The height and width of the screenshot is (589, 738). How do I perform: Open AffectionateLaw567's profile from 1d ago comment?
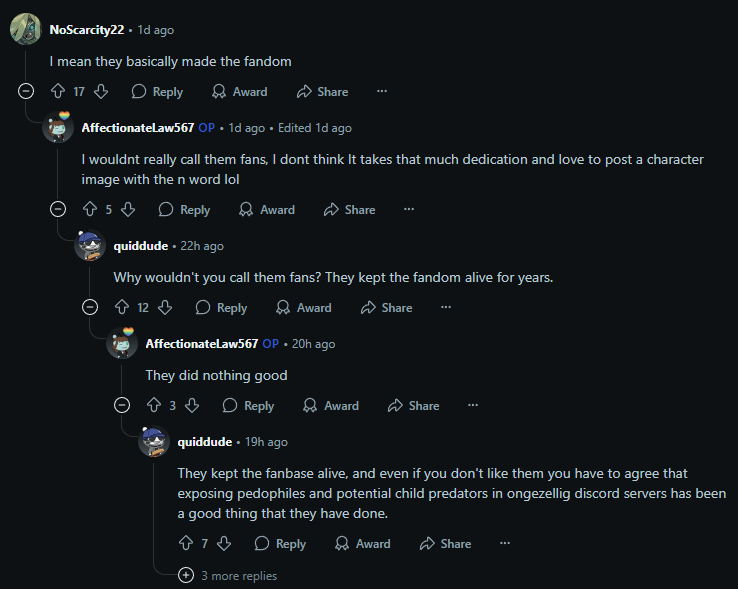(x=137, y=128)
